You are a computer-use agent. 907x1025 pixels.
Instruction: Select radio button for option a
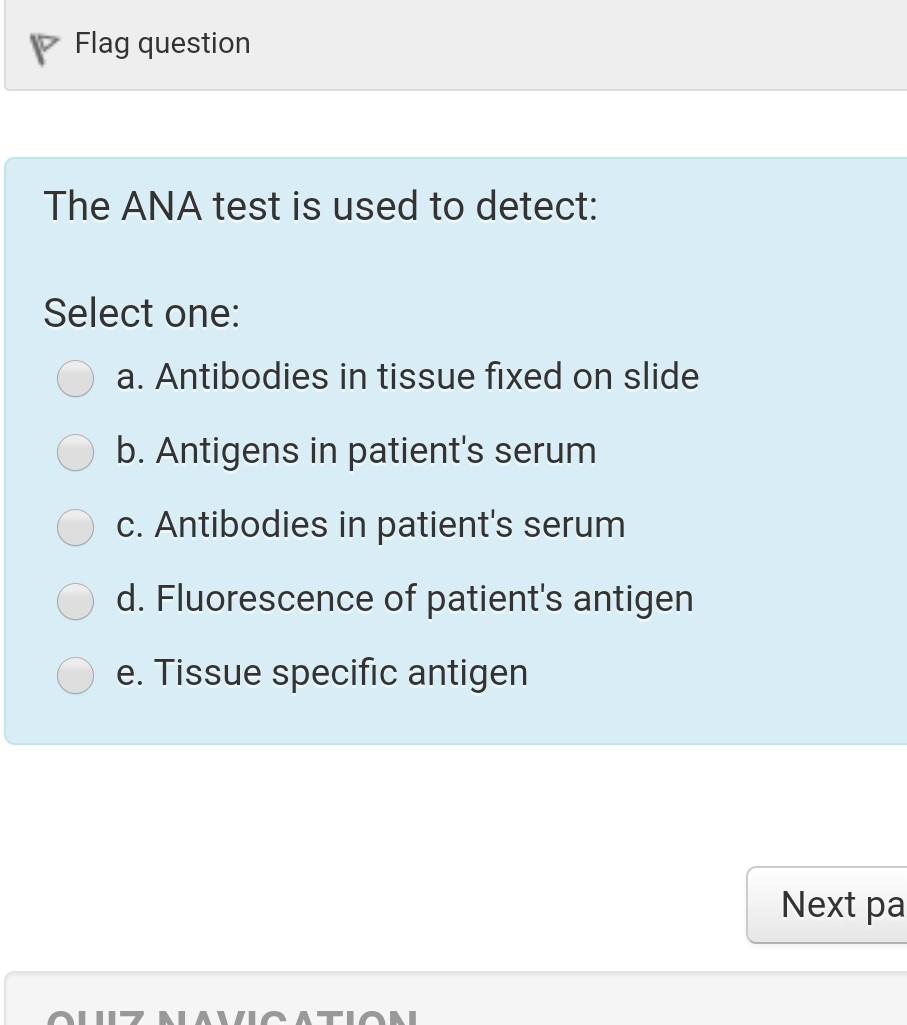75,378
